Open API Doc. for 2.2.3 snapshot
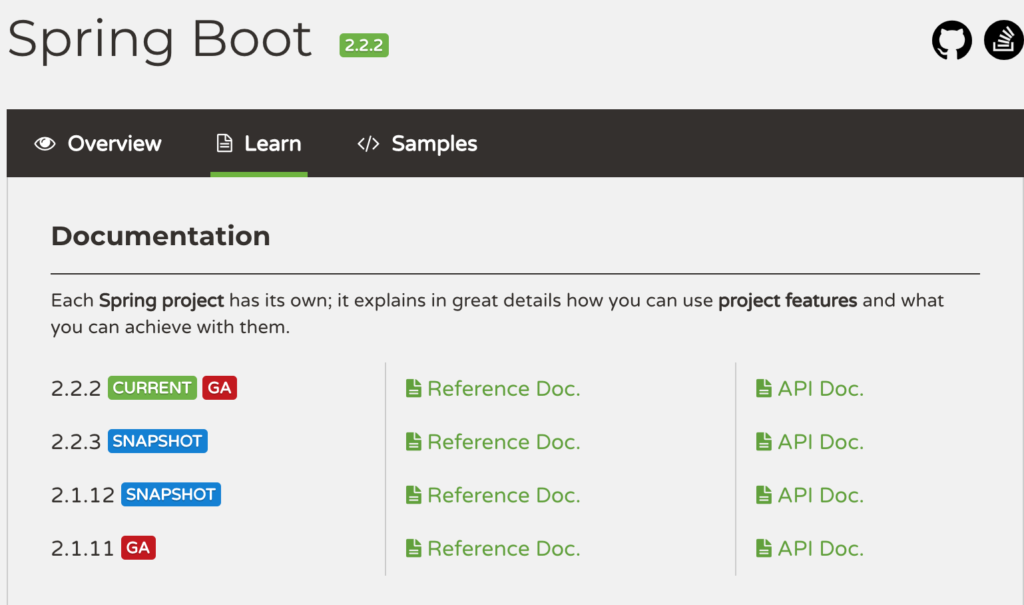The width and height of the screenshot is (1024, 605). point(820,442)
